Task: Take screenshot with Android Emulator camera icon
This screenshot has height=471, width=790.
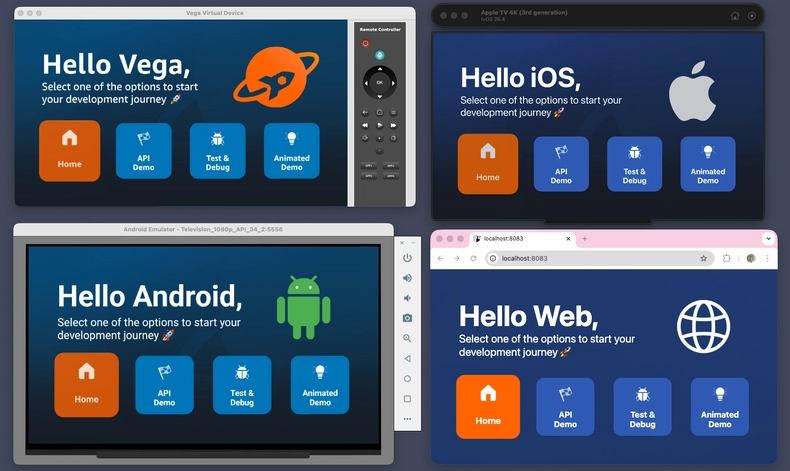Action: (407, 318)
